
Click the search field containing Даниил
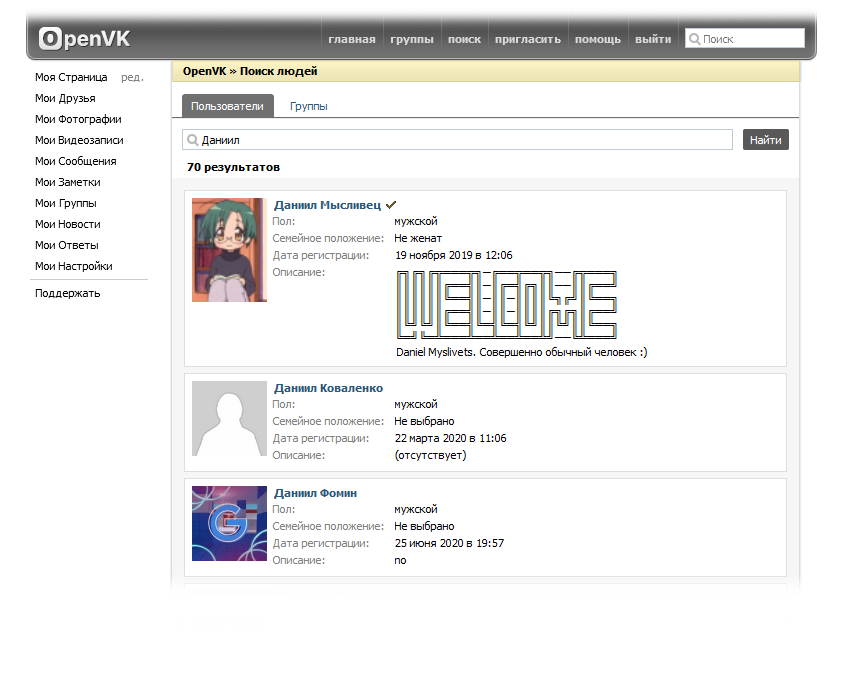(458, 140)
